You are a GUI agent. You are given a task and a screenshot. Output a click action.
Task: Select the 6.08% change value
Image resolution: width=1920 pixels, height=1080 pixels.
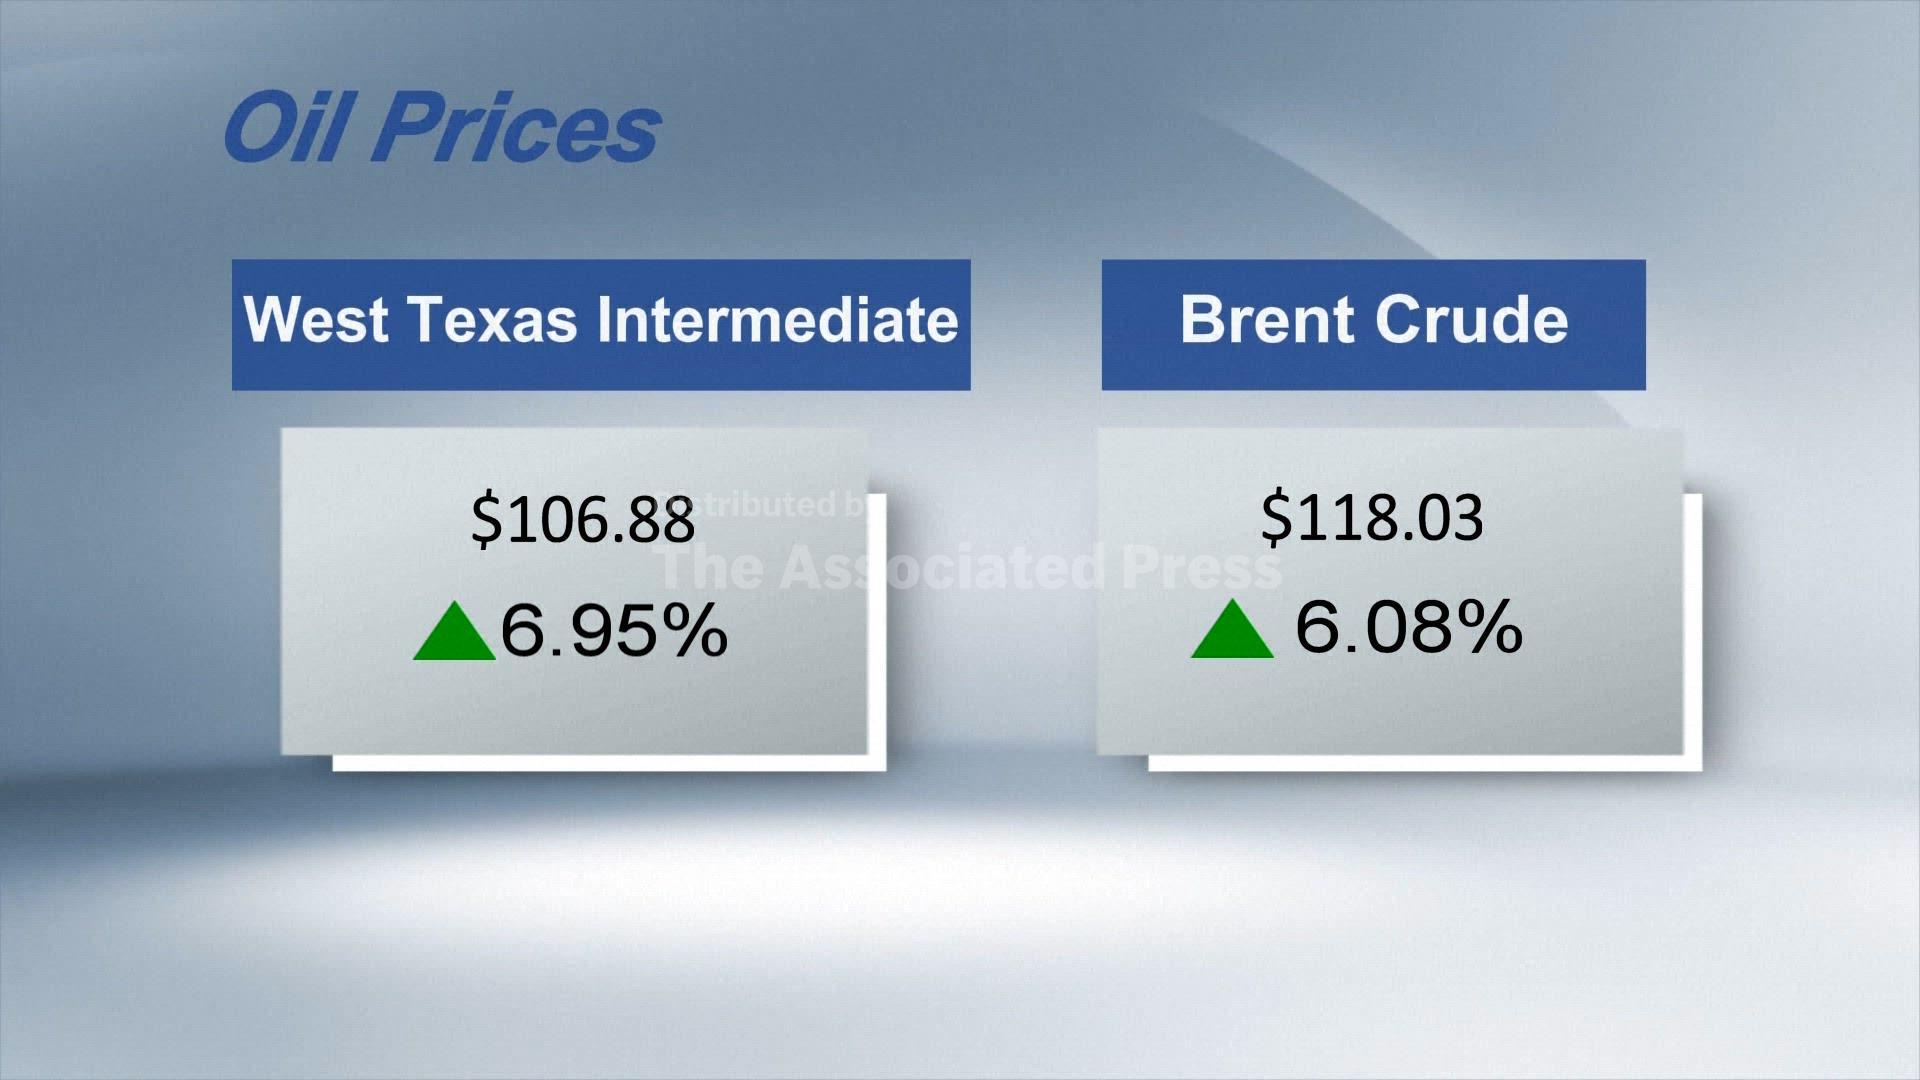[1408, 627]
